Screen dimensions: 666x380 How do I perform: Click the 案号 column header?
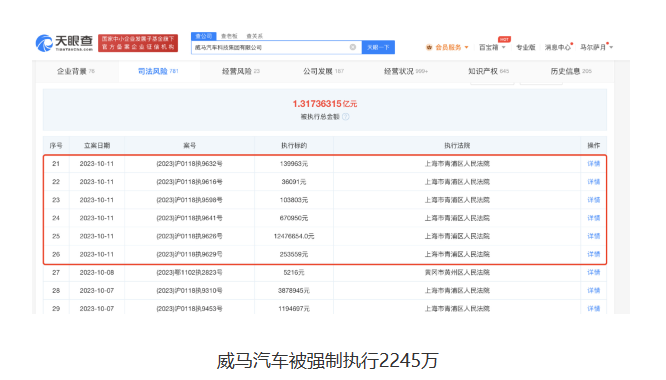189,146
